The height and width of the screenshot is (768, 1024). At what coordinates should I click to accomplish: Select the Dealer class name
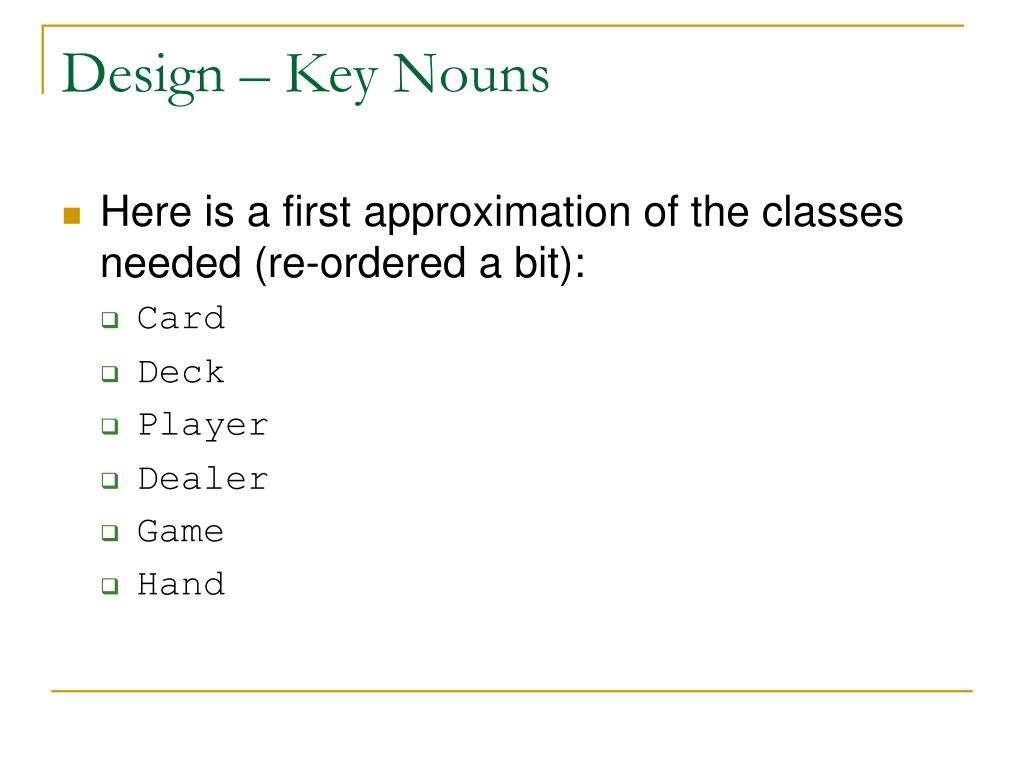[x=203, y=479]
